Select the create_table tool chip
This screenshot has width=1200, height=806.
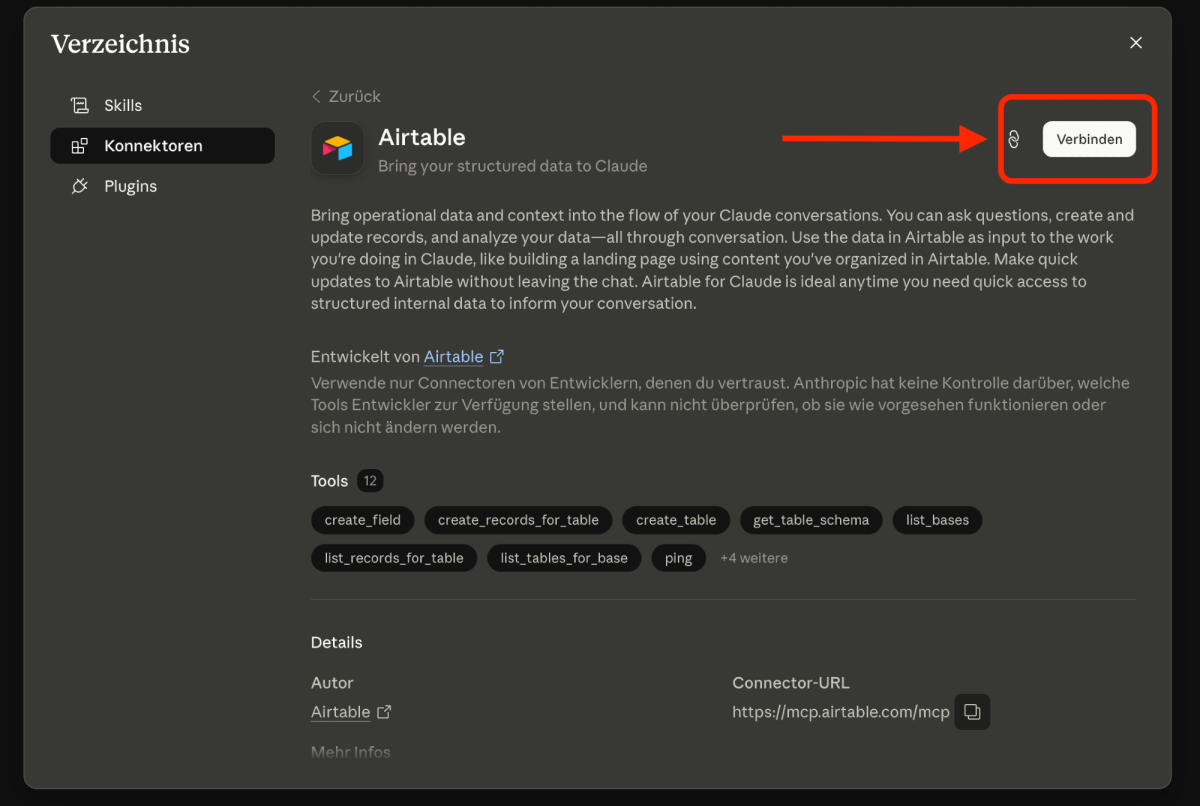(676, 520)
